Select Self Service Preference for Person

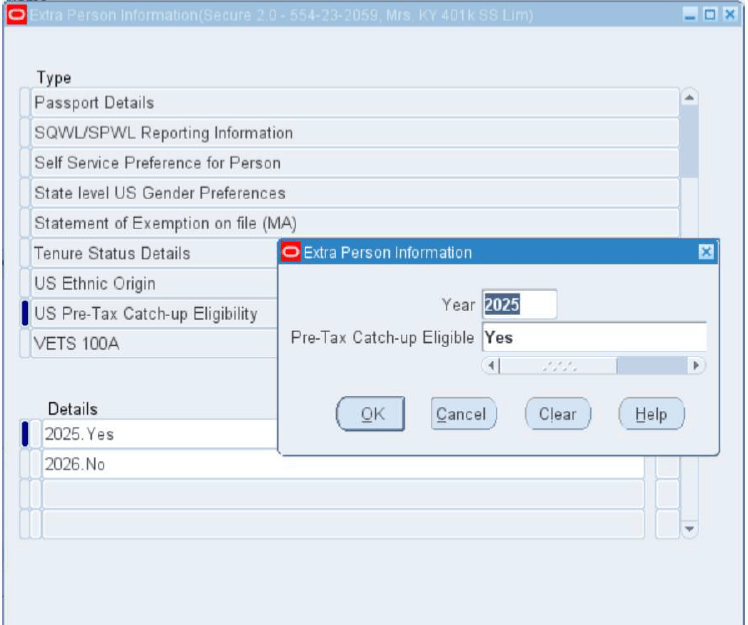pyautogui.click(x=355, y=163)
